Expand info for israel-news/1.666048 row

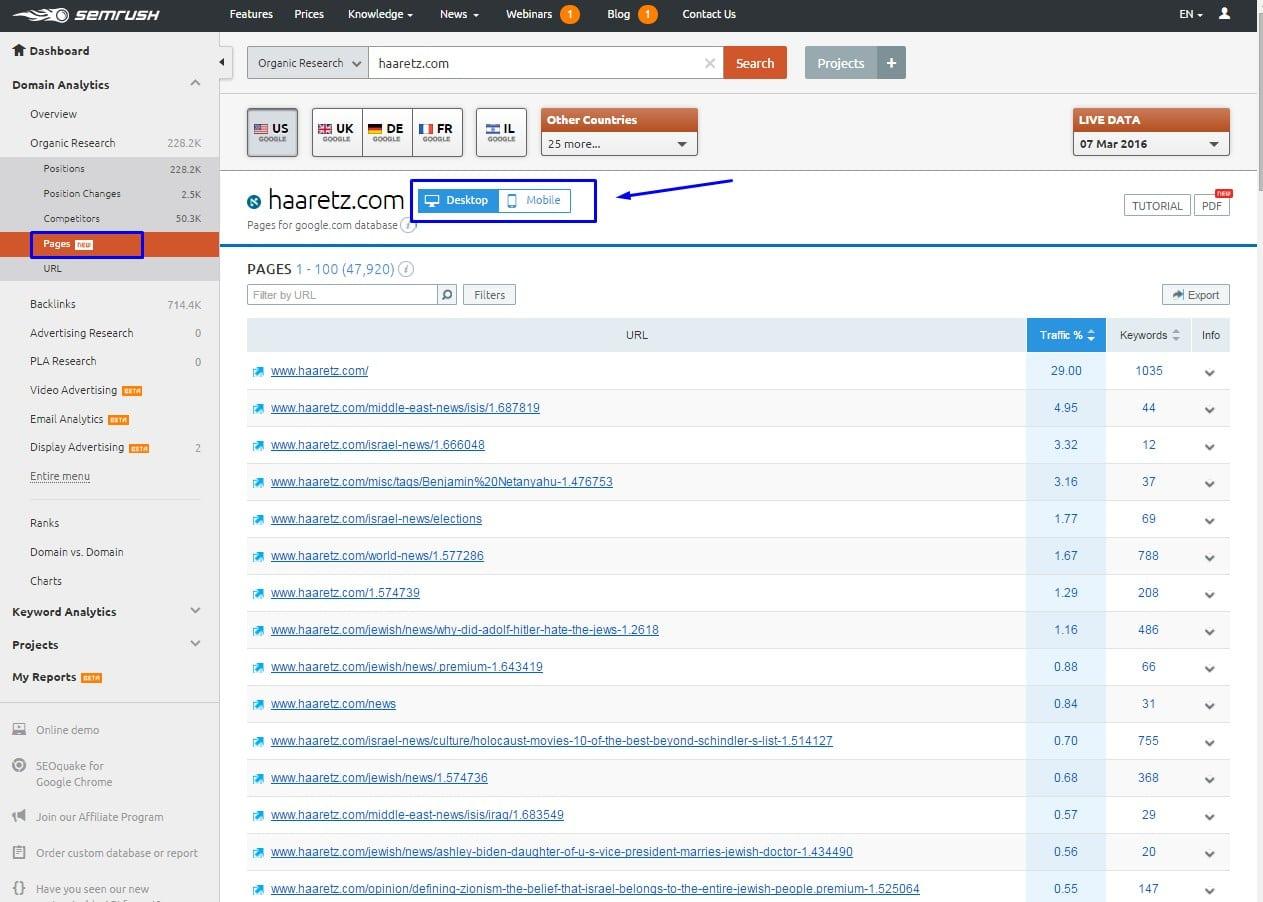point(1210,446)
